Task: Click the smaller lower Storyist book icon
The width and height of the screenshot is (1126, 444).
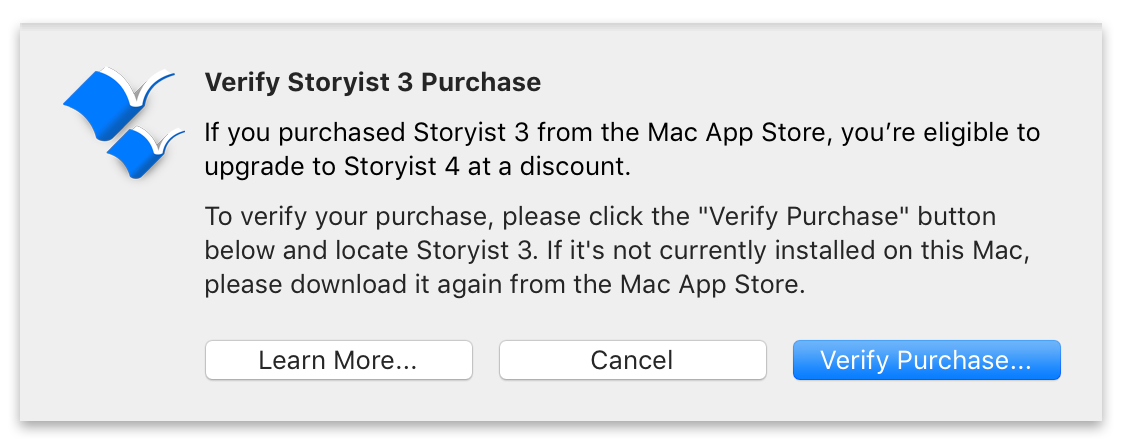Action: tap(146, 151)
